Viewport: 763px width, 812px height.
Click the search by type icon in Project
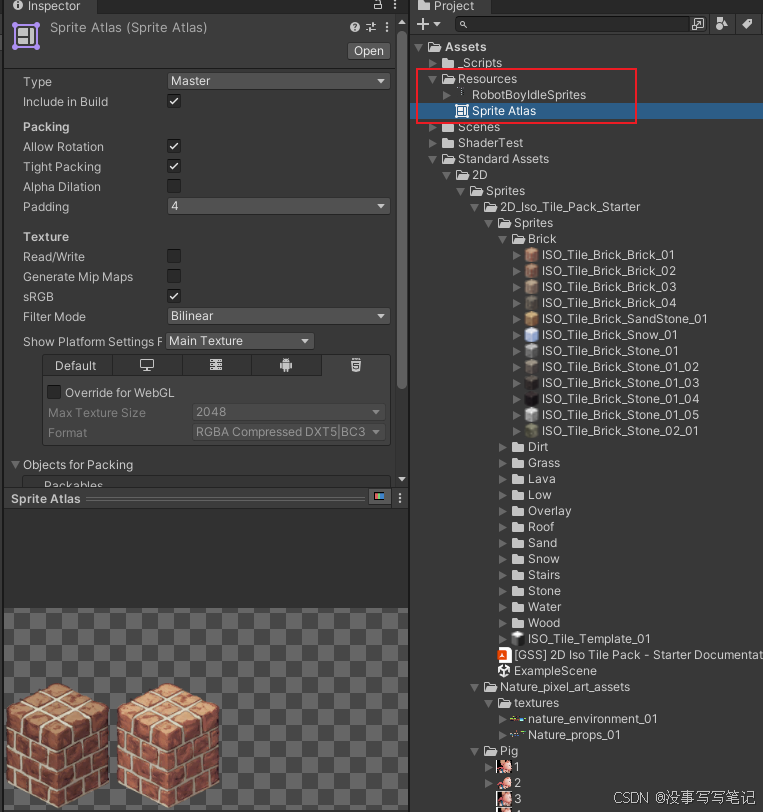[x=722, y=24]
